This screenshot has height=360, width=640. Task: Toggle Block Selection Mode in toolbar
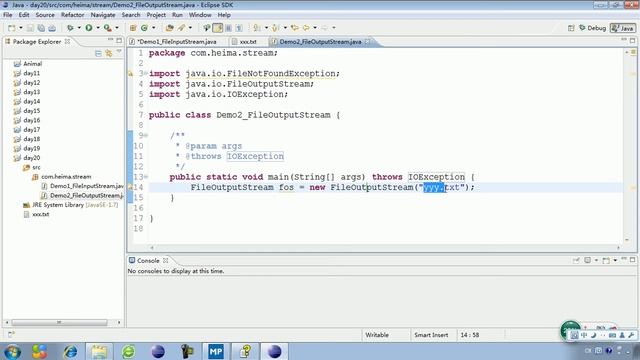point(229,28)
